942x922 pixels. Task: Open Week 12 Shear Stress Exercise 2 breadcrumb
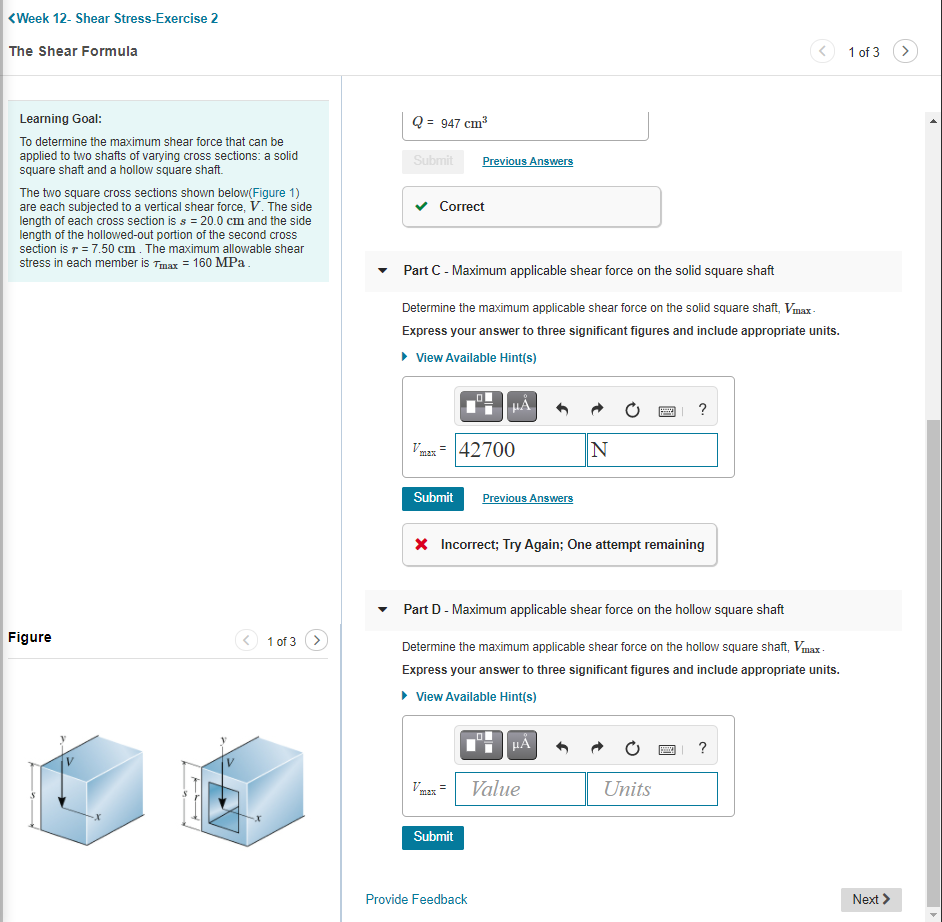(x=113, y=18)
